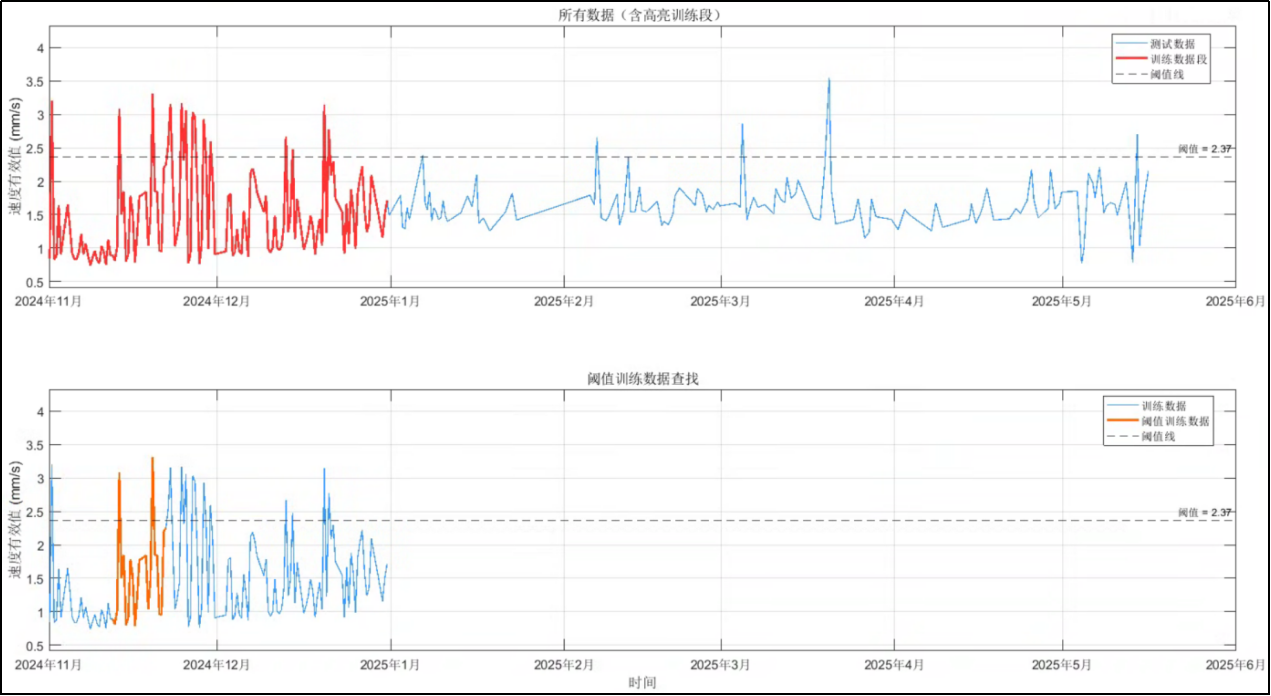Click 阈值 = 2.37 label in 所有数据 plot
The height and width of the screenshot is (696, 1271).
tap(1204, 149)
